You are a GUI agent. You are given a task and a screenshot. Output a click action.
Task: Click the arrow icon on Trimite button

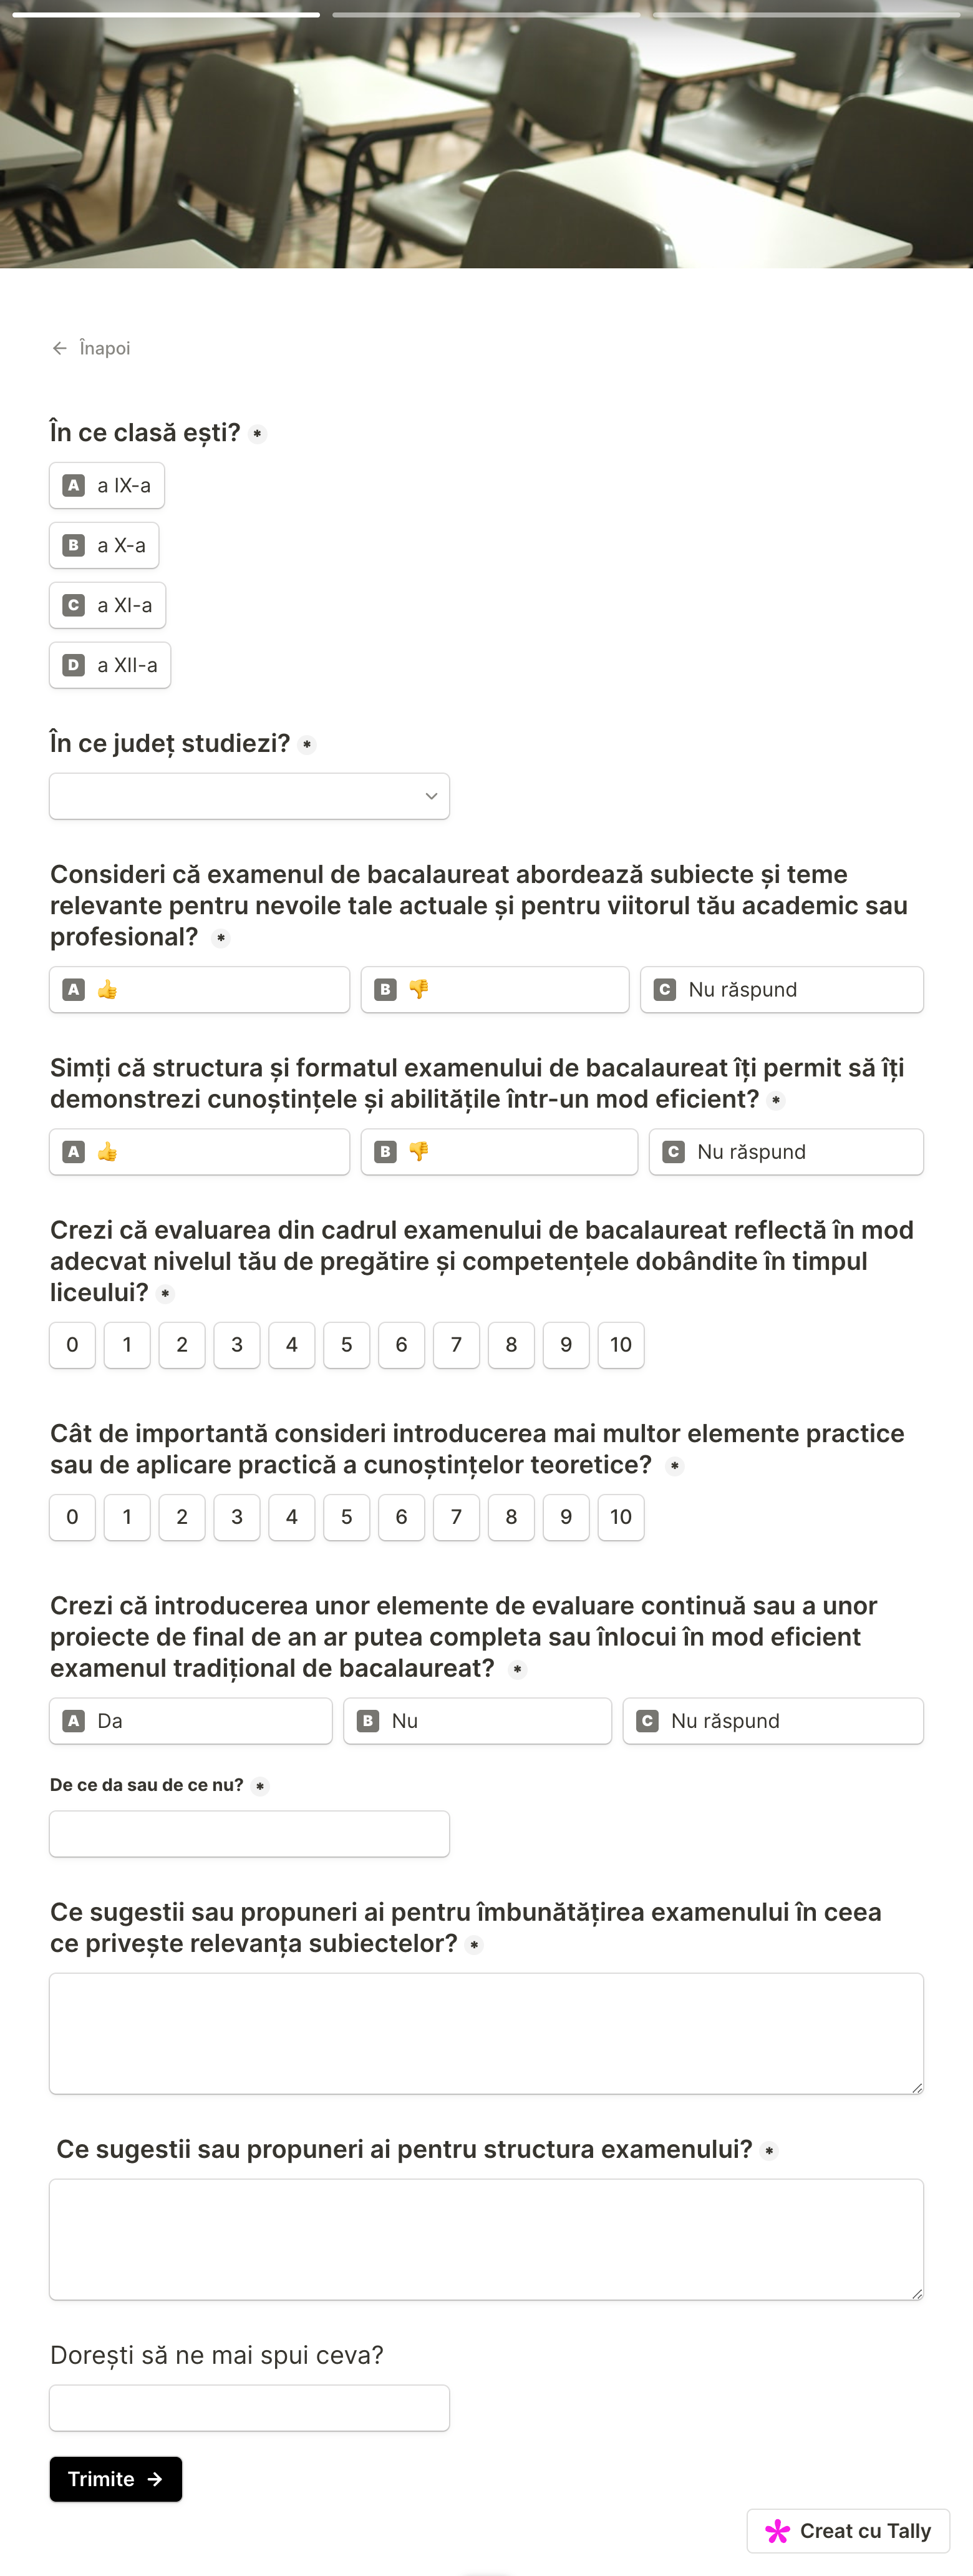[x=155, y=2479]
